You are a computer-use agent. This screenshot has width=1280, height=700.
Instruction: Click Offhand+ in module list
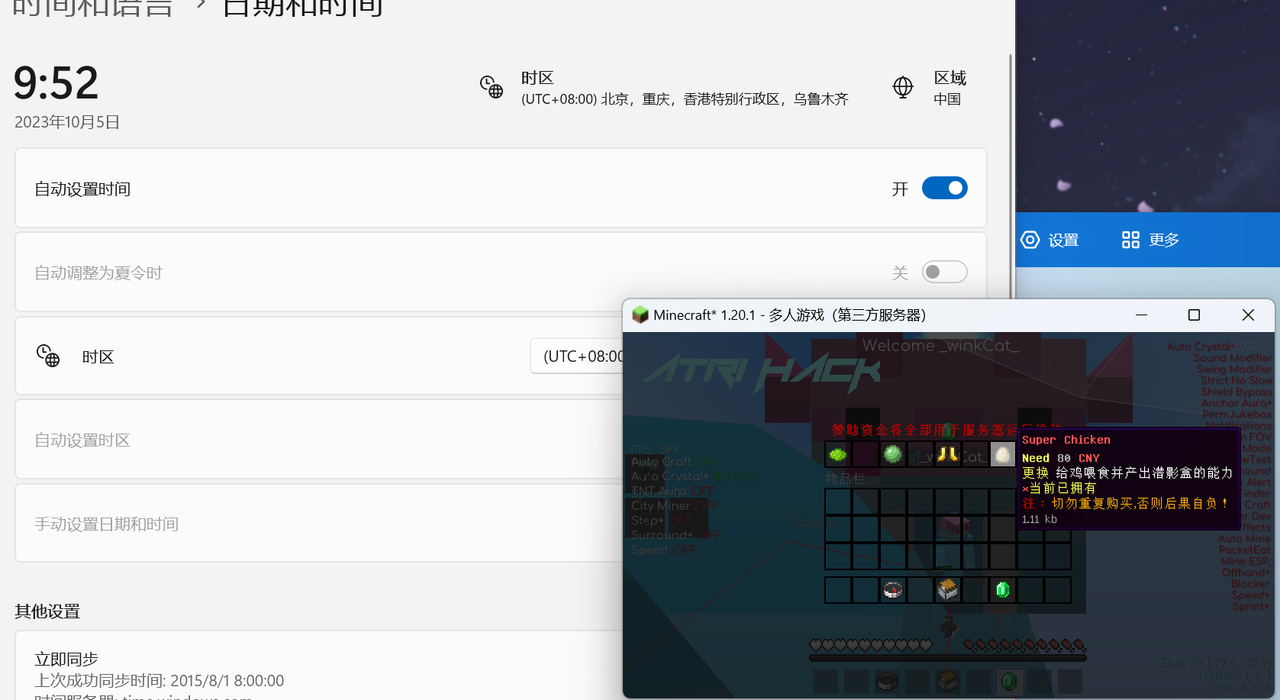point(1246,573)
